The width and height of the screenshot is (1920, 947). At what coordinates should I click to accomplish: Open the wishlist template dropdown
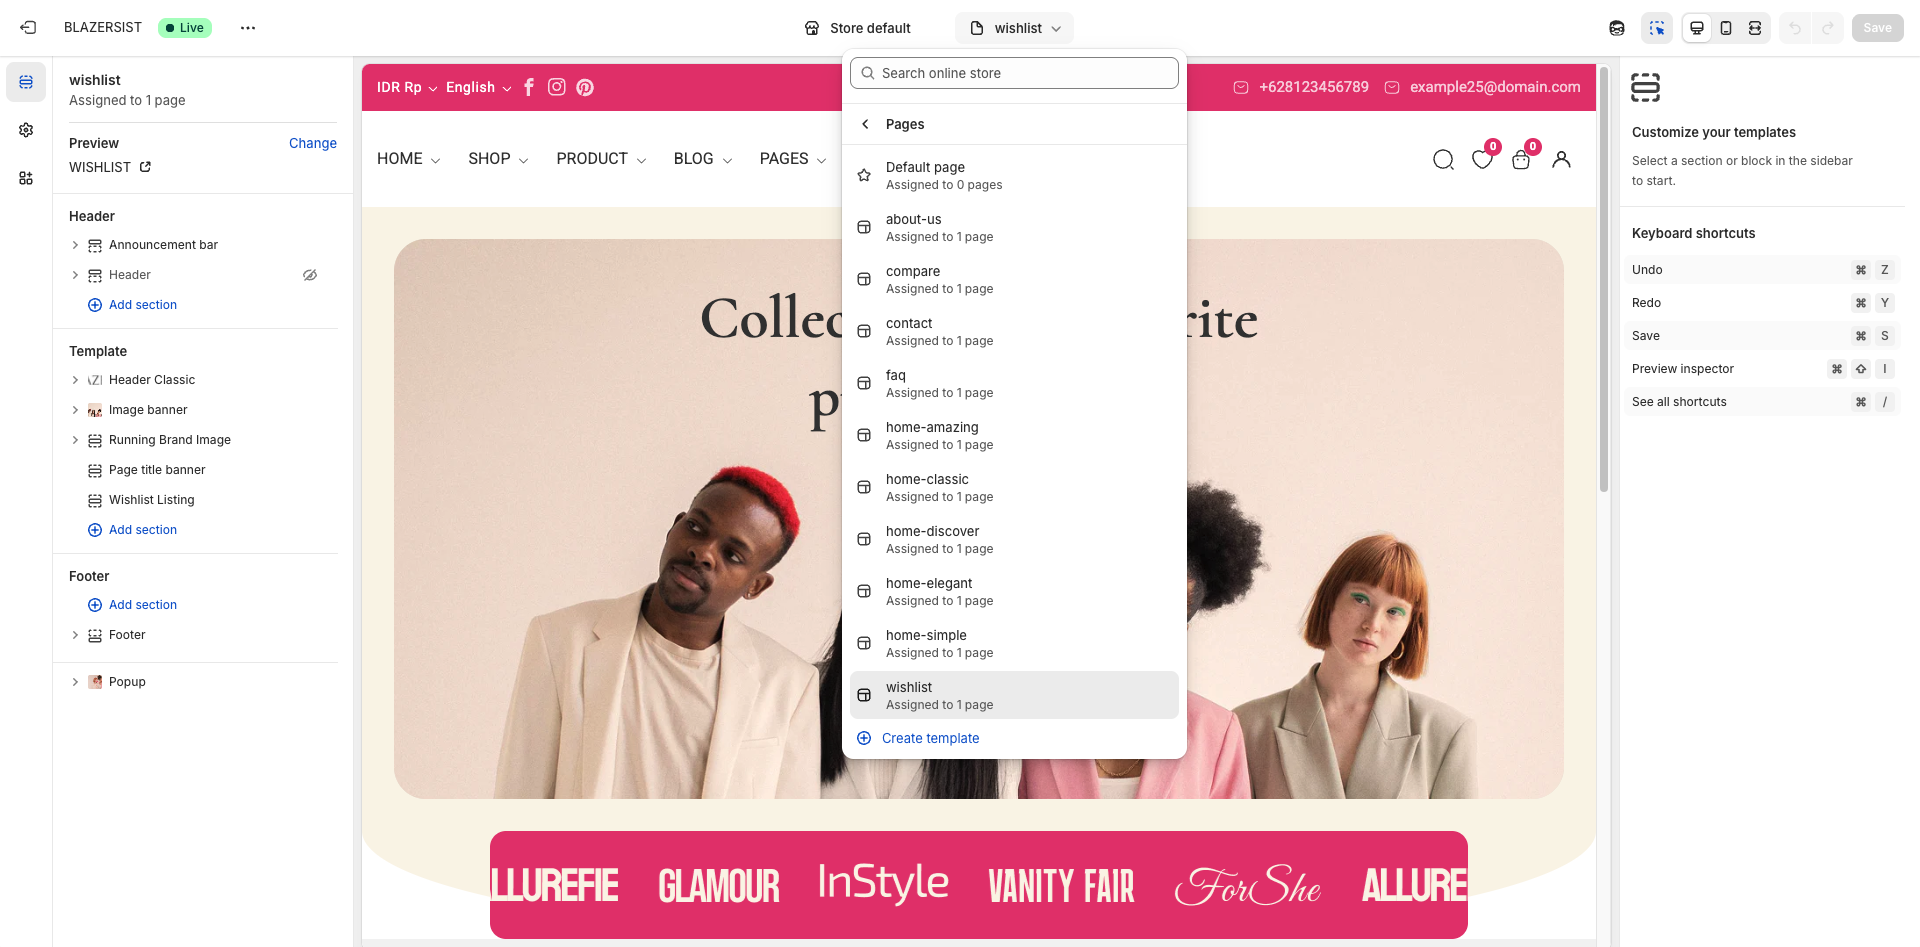click(x=1014, y=28)
